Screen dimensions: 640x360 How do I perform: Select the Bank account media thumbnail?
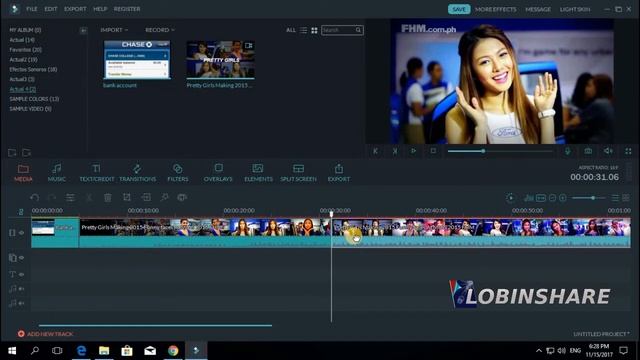pyautogui.click(x=137, y=60)
